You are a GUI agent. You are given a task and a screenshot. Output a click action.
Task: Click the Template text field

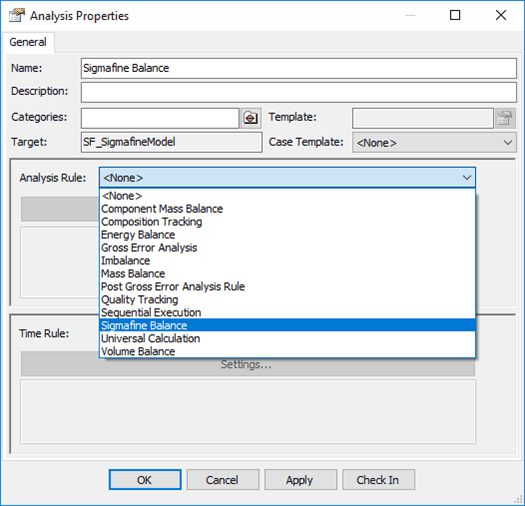click(423, 118)
